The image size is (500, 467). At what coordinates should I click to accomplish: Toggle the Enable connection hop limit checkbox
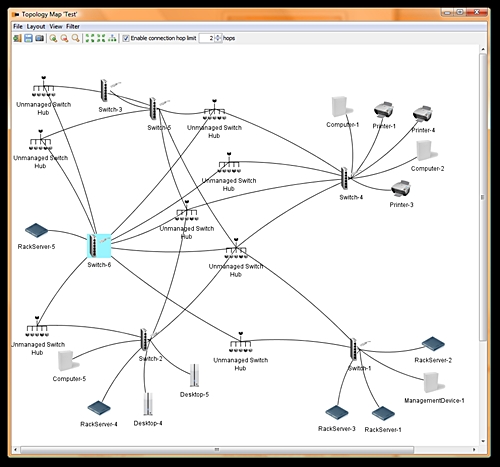click(x=126, y=38)
